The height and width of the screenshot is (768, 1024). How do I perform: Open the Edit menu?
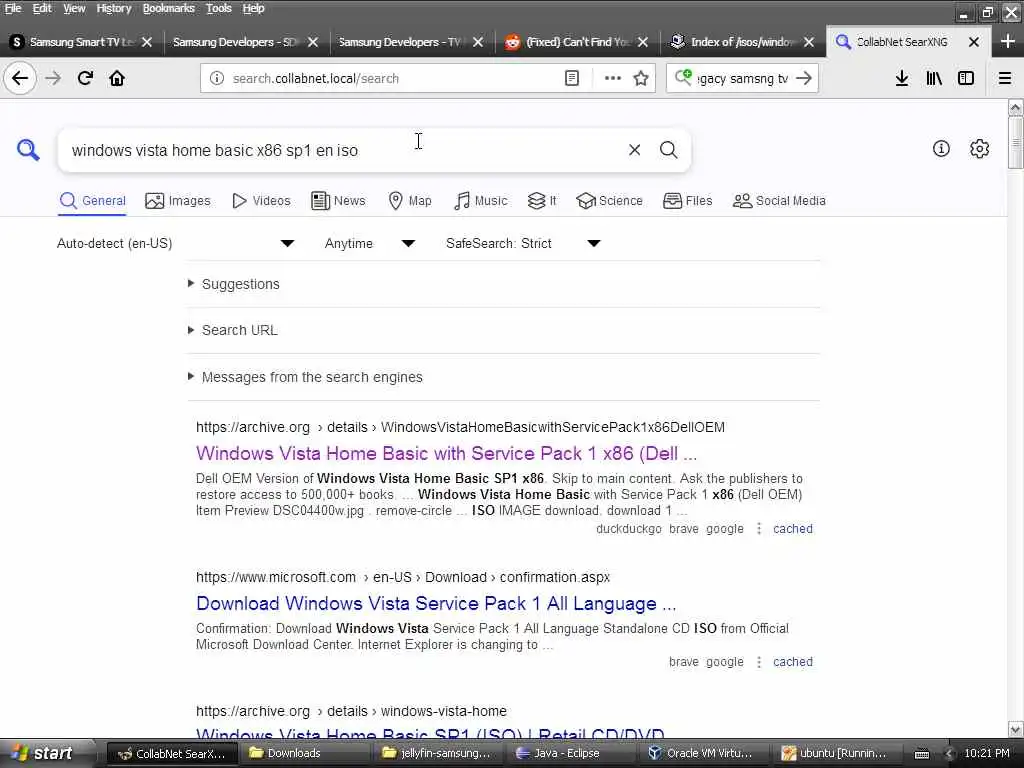[x=42, y=8]
